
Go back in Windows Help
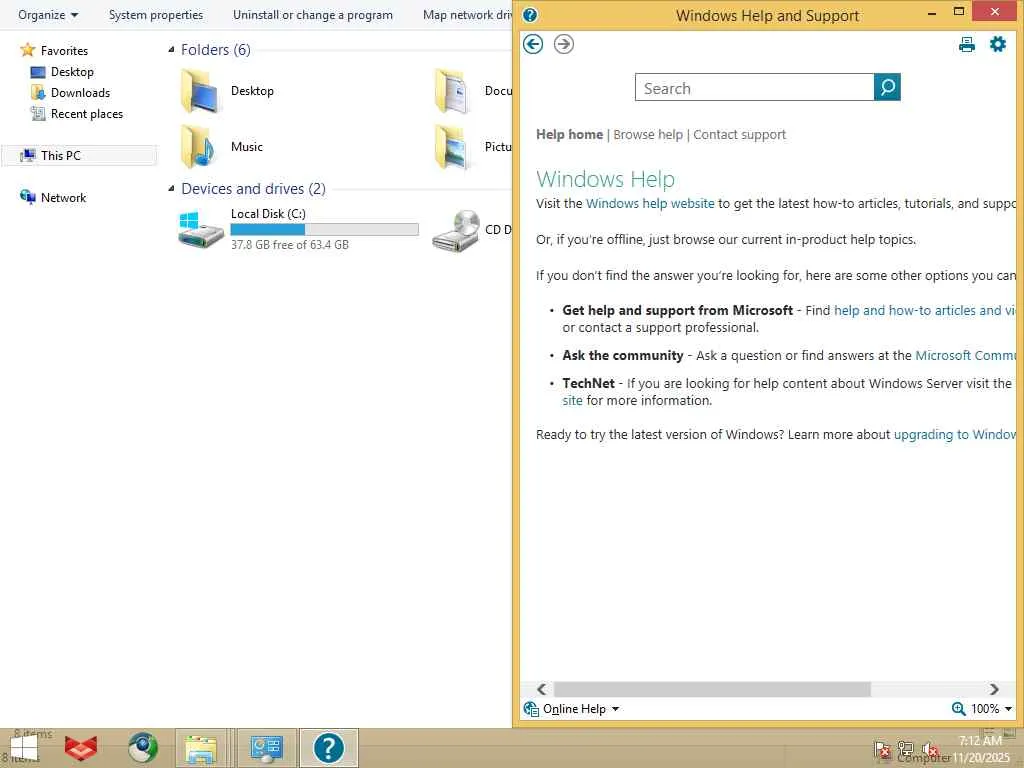[533, 44]
